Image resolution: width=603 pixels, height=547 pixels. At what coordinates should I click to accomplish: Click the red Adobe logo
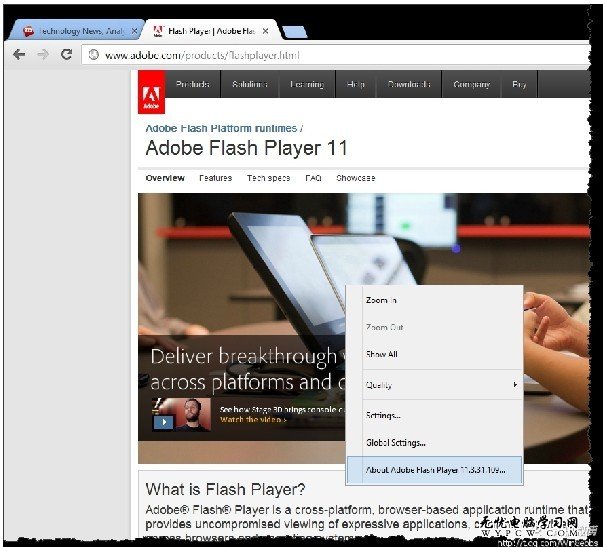click(152, 92)
